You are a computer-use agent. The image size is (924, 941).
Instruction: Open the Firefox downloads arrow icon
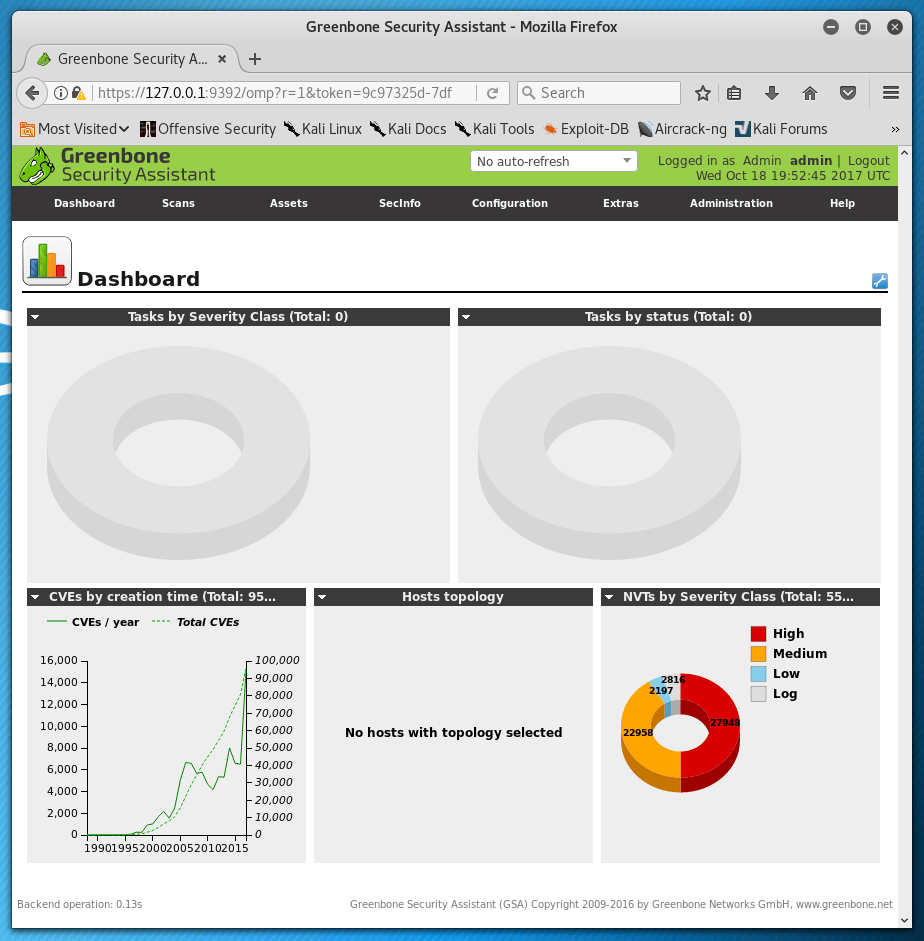coord(771,93)
